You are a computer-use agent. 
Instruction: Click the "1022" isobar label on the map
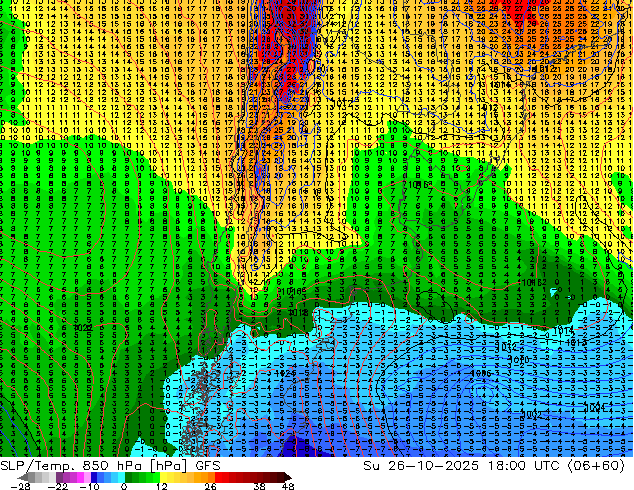[84, 328]
